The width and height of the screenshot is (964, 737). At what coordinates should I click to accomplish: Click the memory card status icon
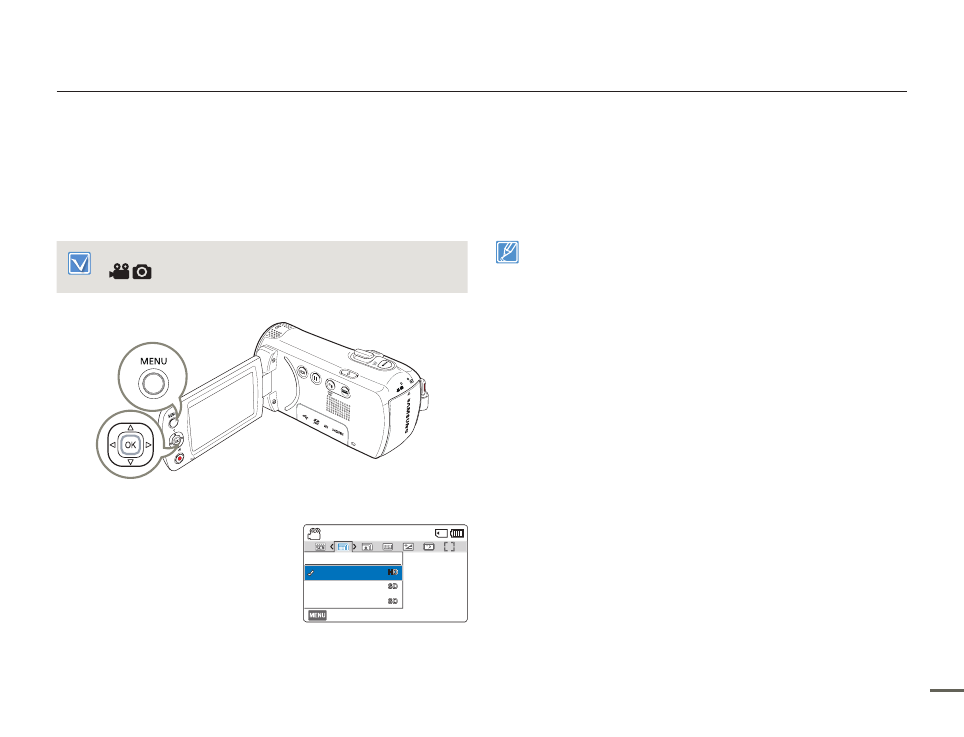click(x=441, y=534)
